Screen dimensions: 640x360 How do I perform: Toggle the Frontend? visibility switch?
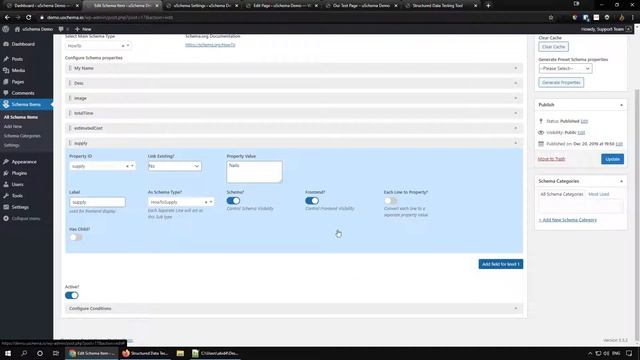click(x=312, y=201)
